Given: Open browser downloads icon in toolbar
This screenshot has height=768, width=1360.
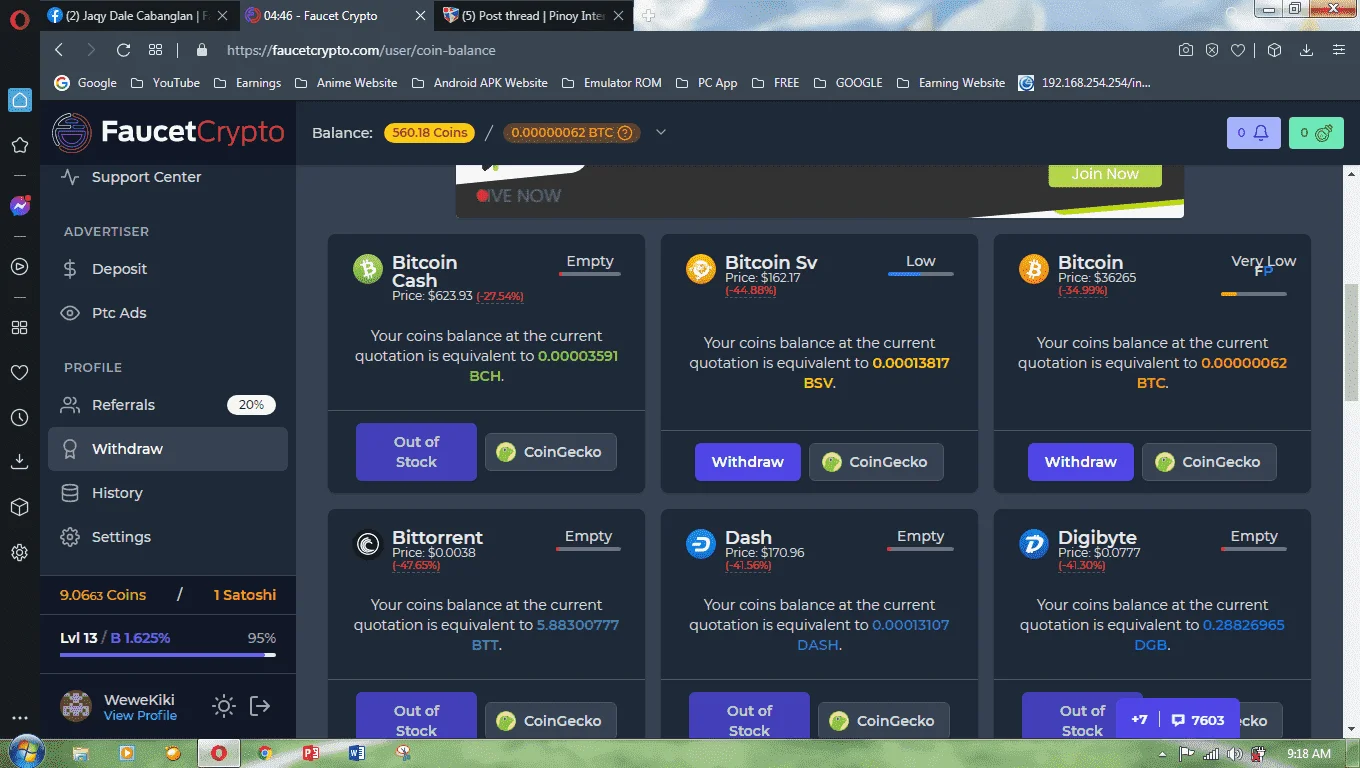Looking at the screenshot, I should (x=1306, y=50).
